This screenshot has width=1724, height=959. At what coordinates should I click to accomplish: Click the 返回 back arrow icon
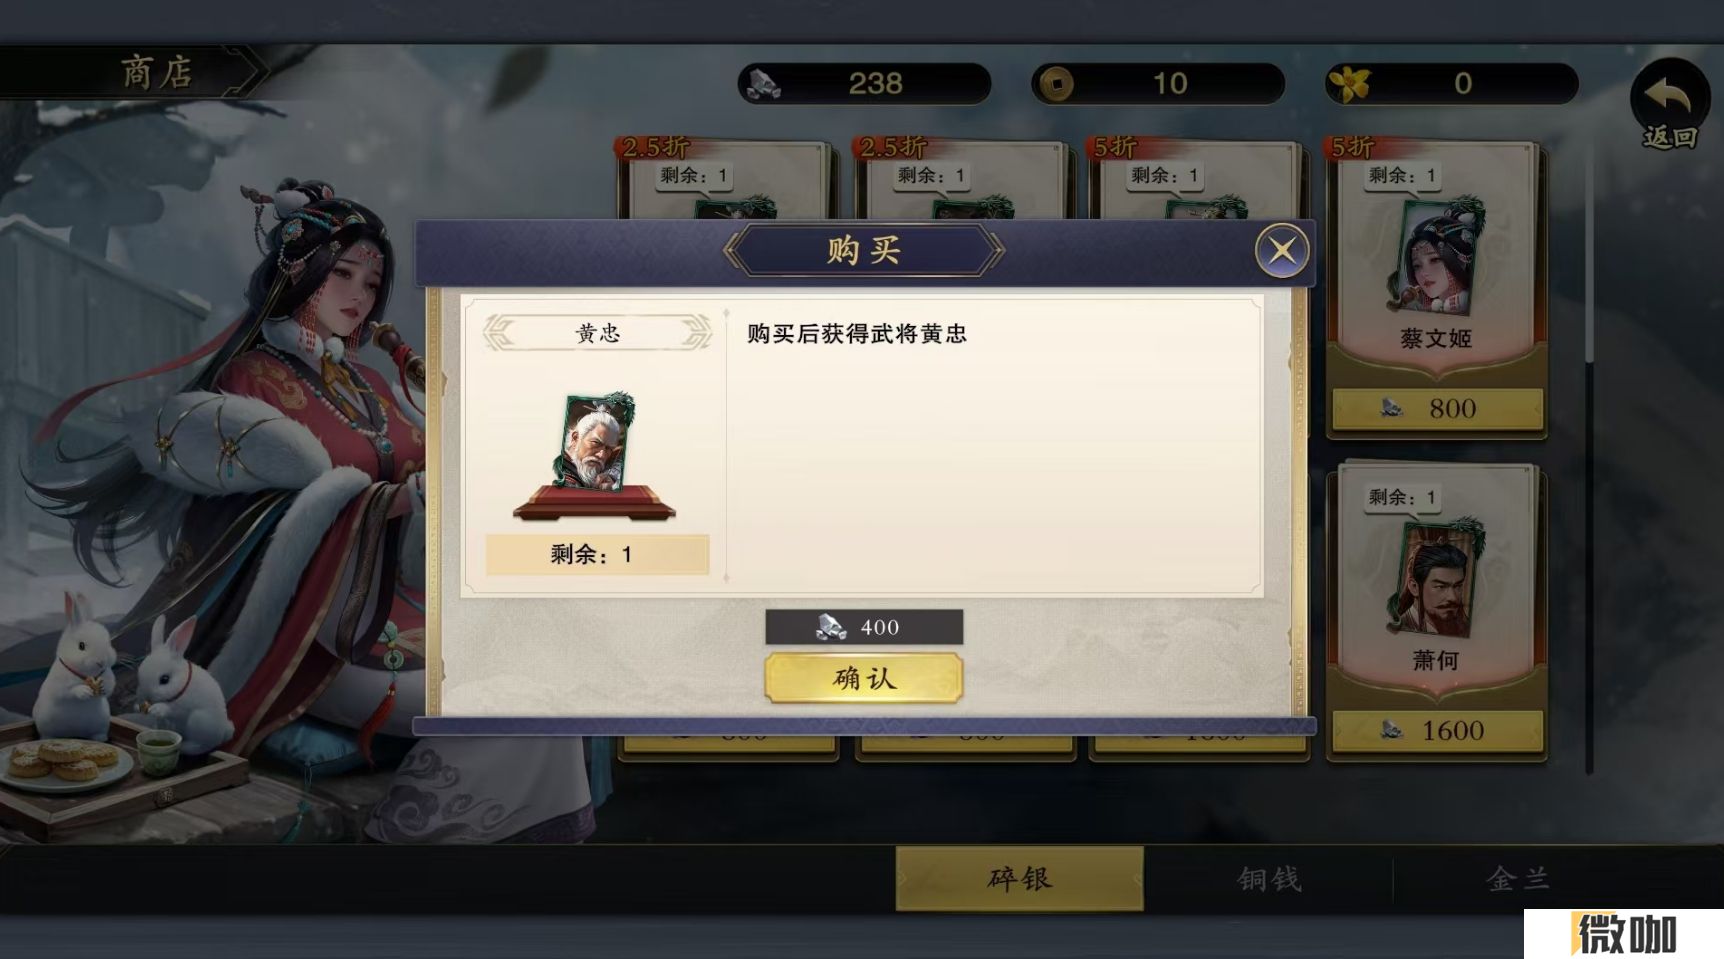click(1669, 100)
